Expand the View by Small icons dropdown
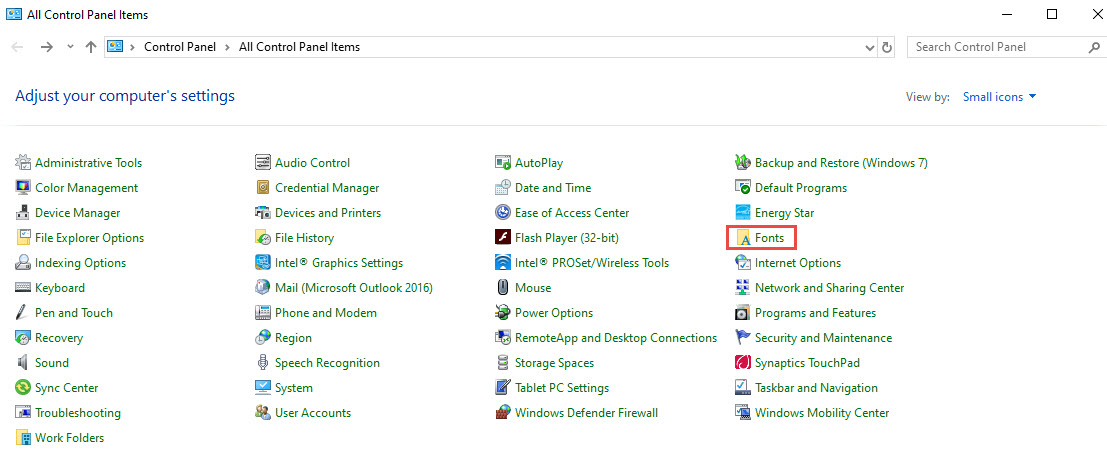 [999, 97]
